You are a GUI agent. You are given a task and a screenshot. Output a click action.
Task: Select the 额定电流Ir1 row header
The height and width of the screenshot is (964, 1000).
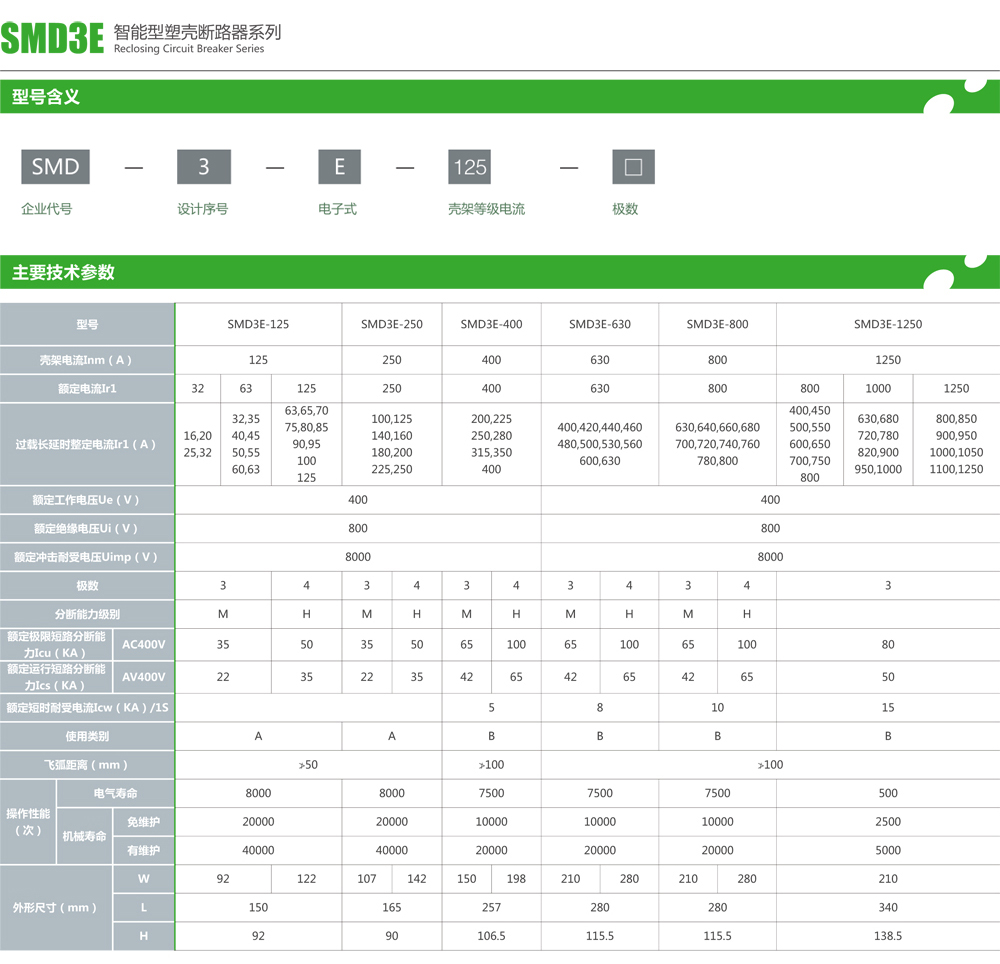87,389
